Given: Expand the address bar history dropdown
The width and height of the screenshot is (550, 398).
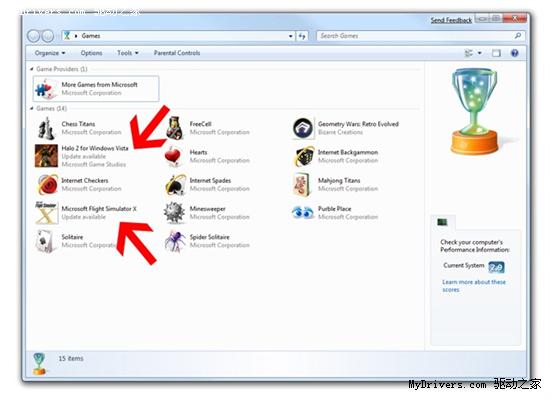Looking at the screenshot, I should point(290,36).
